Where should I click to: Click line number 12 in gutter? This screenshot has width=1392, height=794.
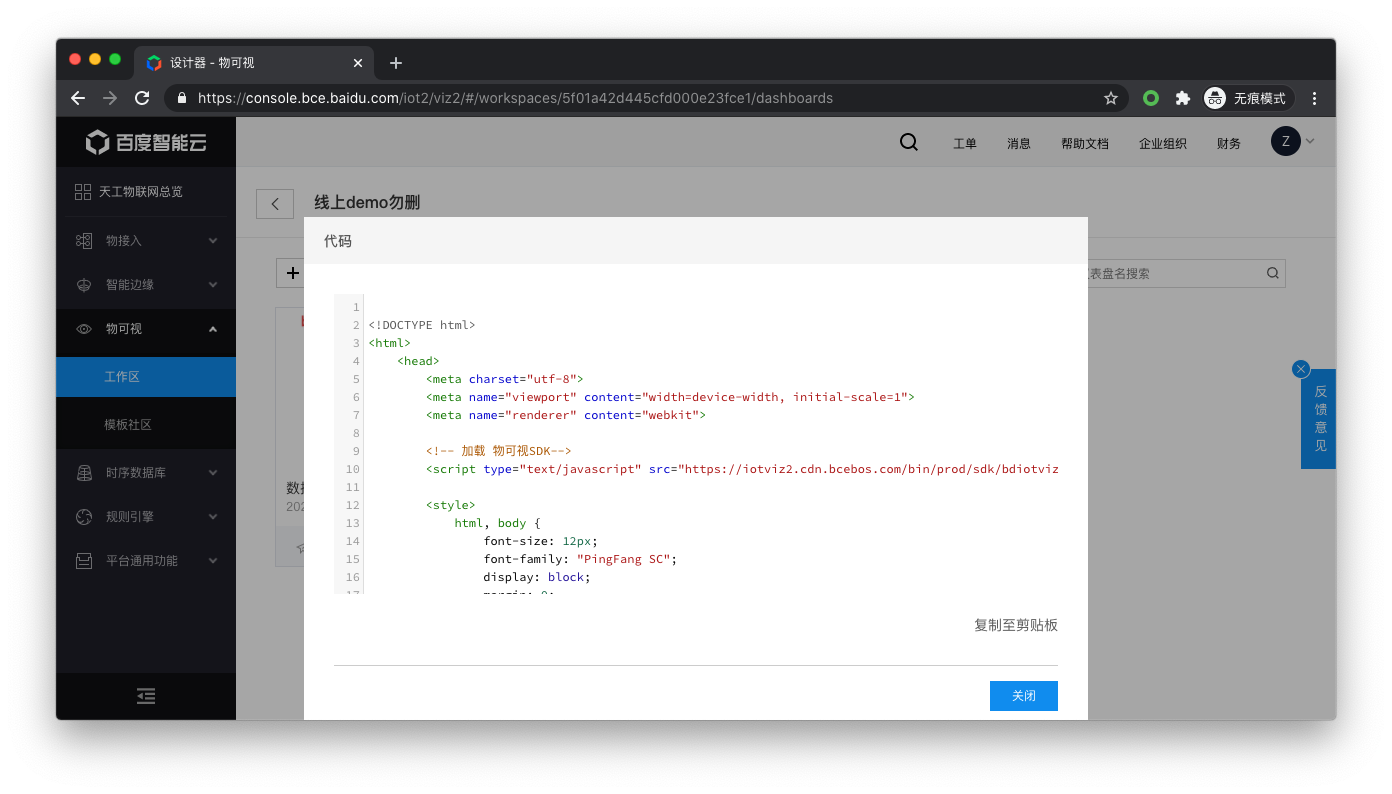353,505
